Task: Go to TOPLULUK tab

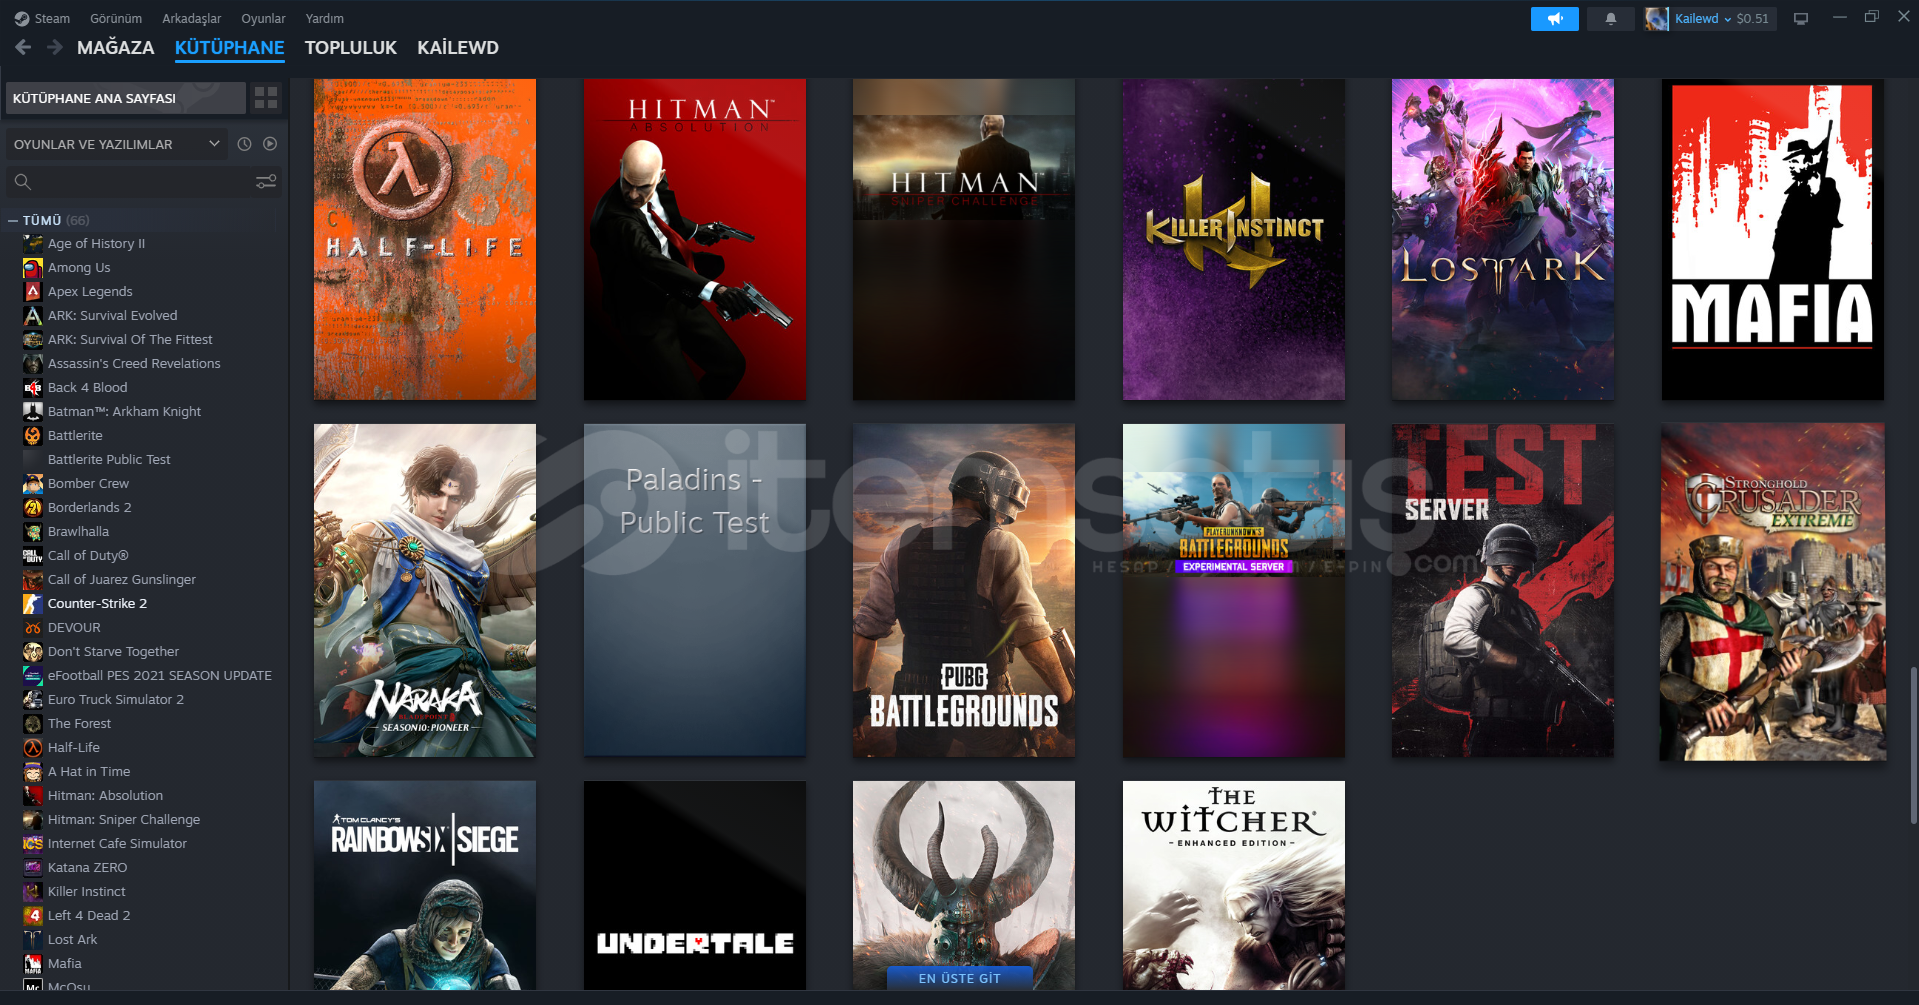Action: (350, 47)
